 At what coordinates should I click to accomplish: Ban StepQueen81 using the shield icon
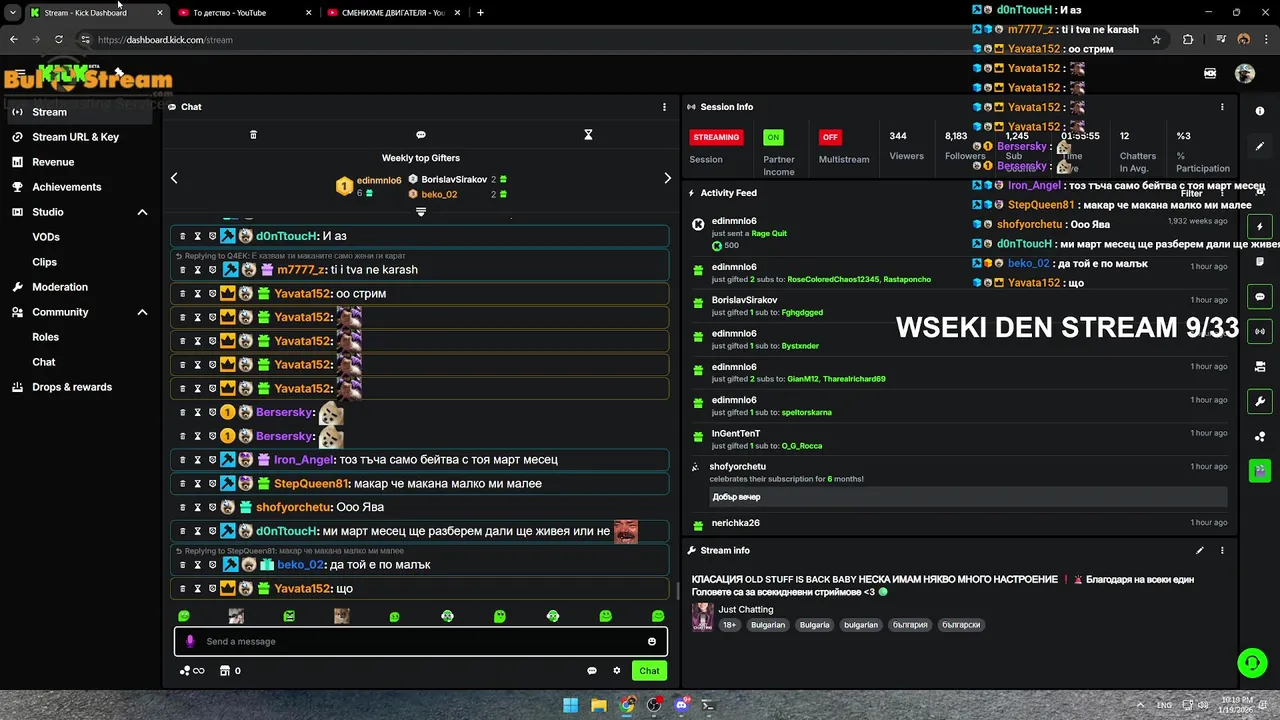(213, 484)
